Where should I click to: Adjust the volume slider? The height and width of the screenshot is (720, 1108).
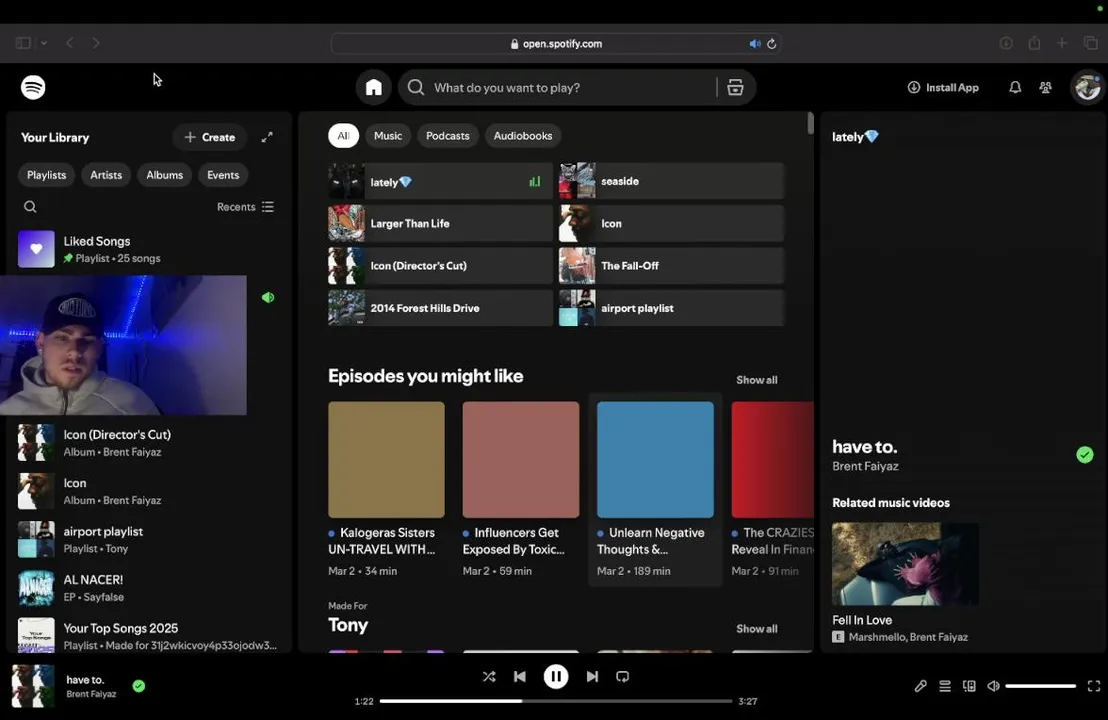click(1040, 686)
